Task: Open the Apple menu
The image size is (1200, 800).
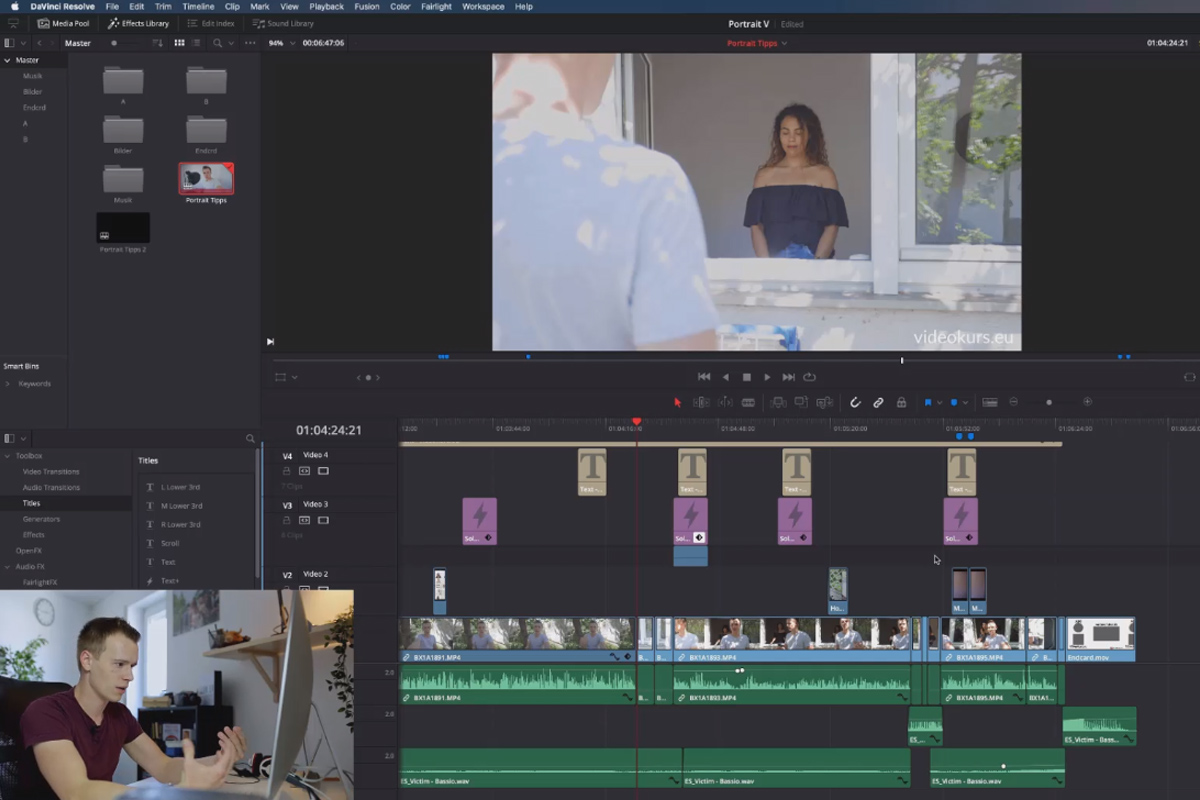Action: click(x=14, y=6)
